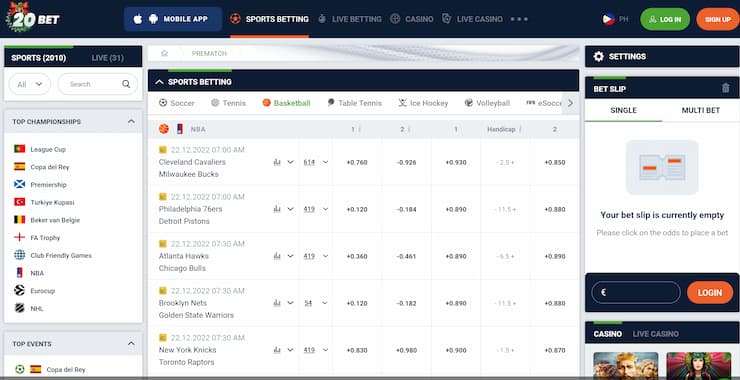Select the Tennis sport filter
740x380 pixels.
coord(228,103)
